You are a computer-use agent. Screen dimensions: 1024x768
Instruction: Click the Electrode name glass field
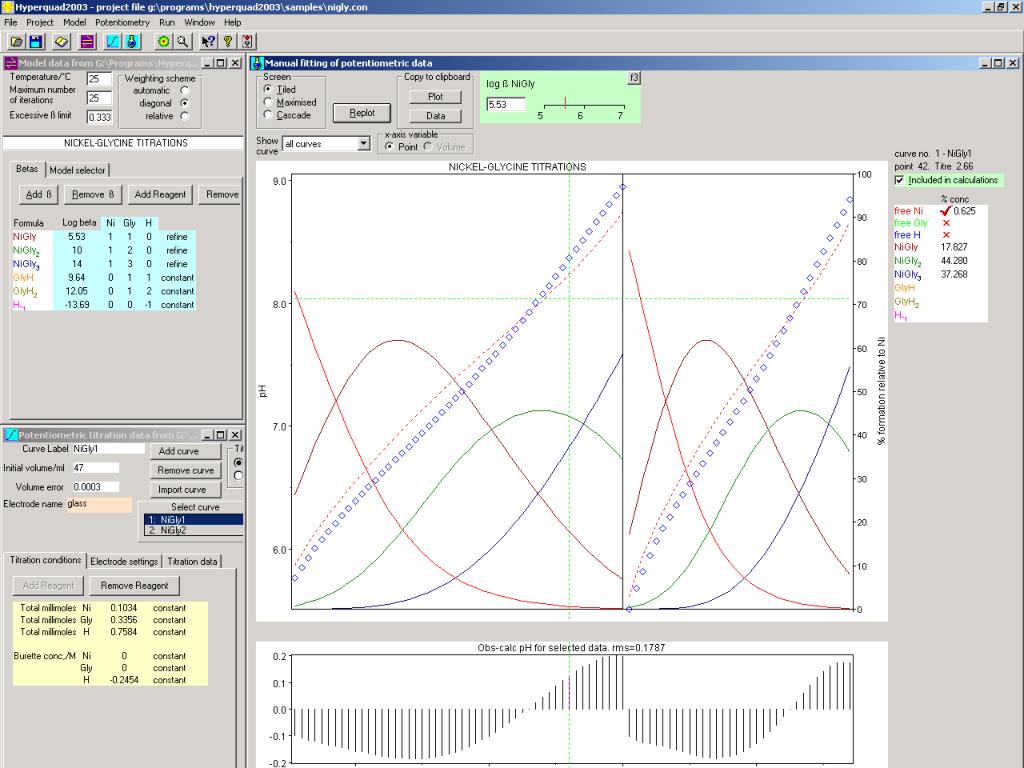click(x=99, y=504)
